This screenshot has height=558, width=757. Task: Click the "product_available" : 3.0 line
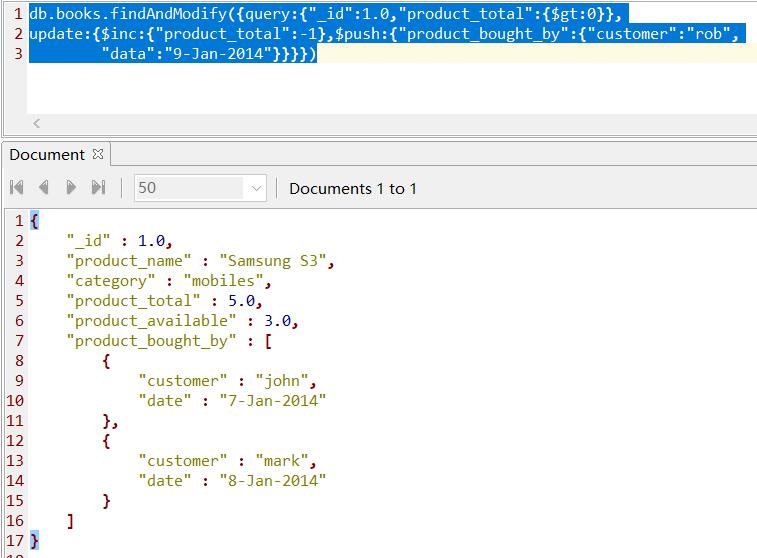coord(182,321)
